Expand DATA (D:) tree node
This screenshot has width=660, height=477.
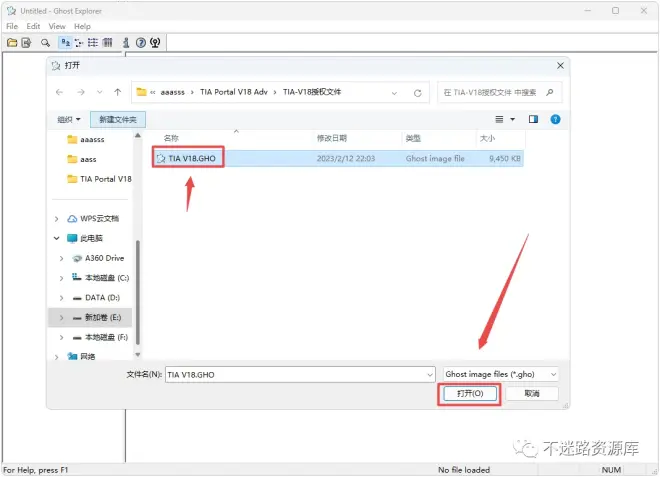[61, 298]
